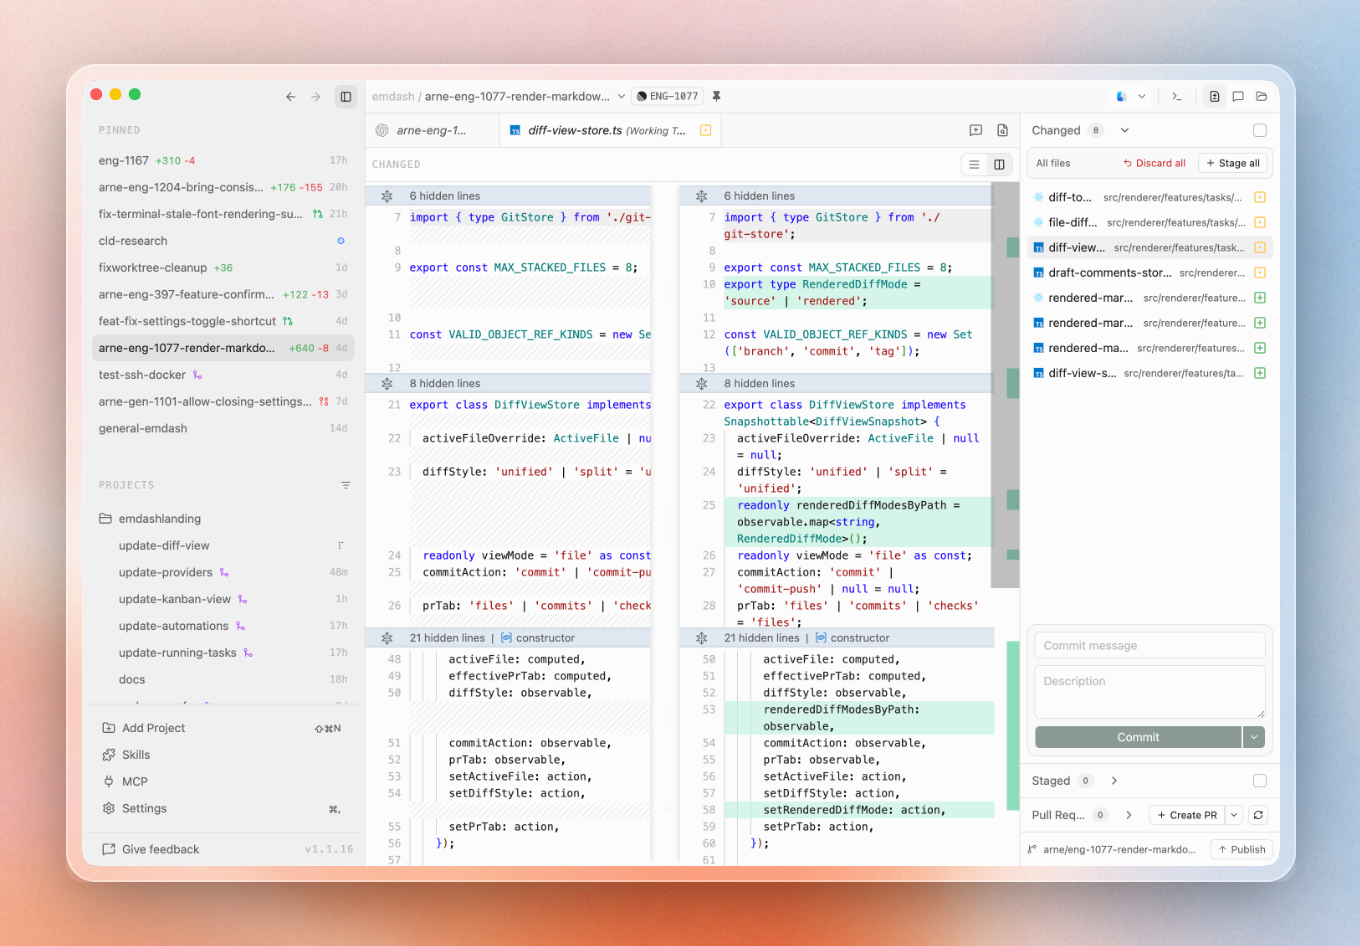
Task: Open the Create PR dropdown arrow
Action: 1234,815
